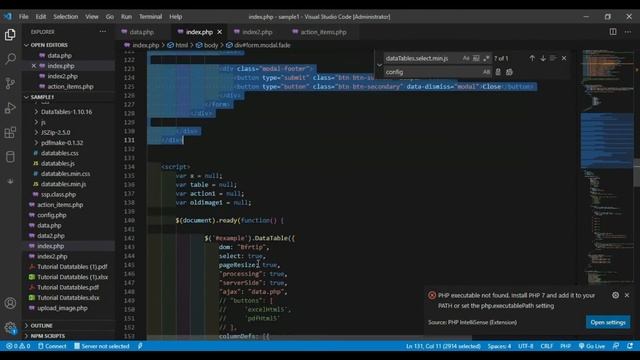Collapse the SAMPLE1 folder section
The image size is (640, 360).
[68, 97]
